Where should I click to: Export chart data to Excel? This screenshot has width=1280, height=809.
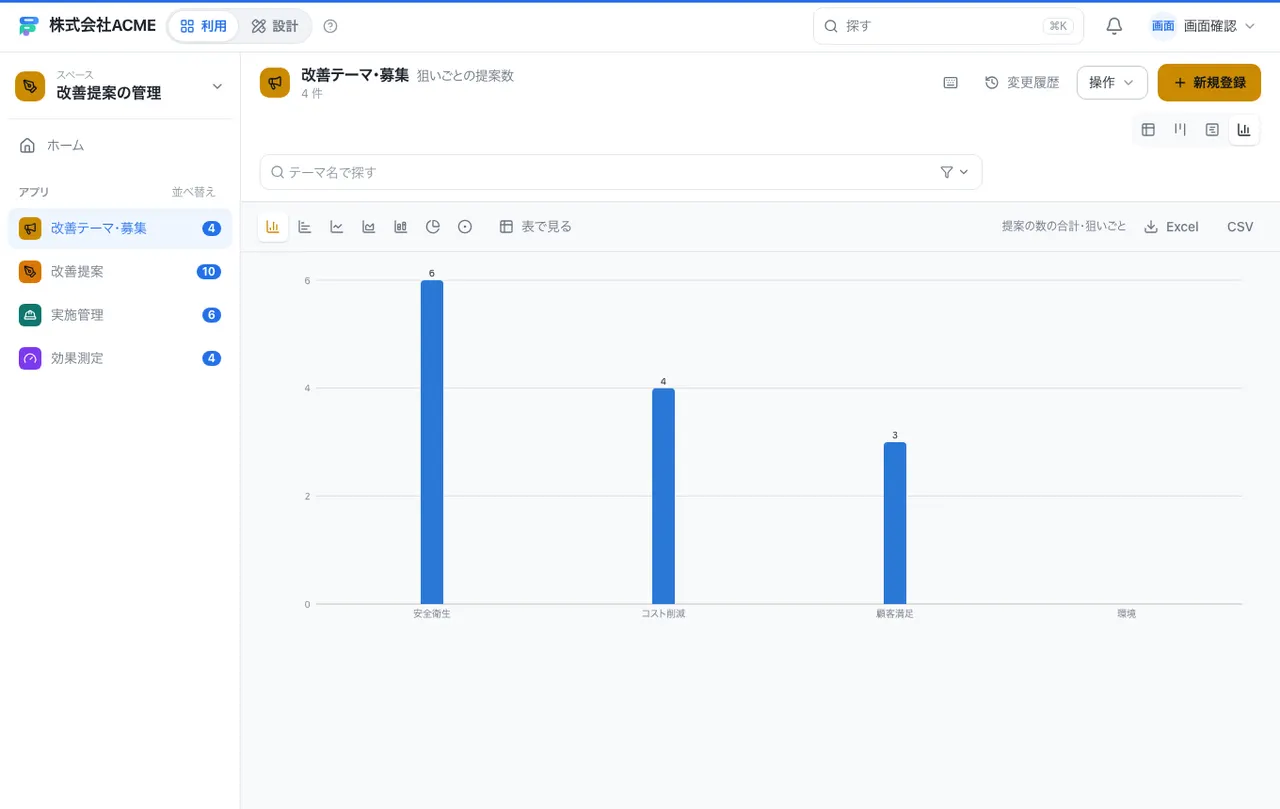[x=1171, y=227]
